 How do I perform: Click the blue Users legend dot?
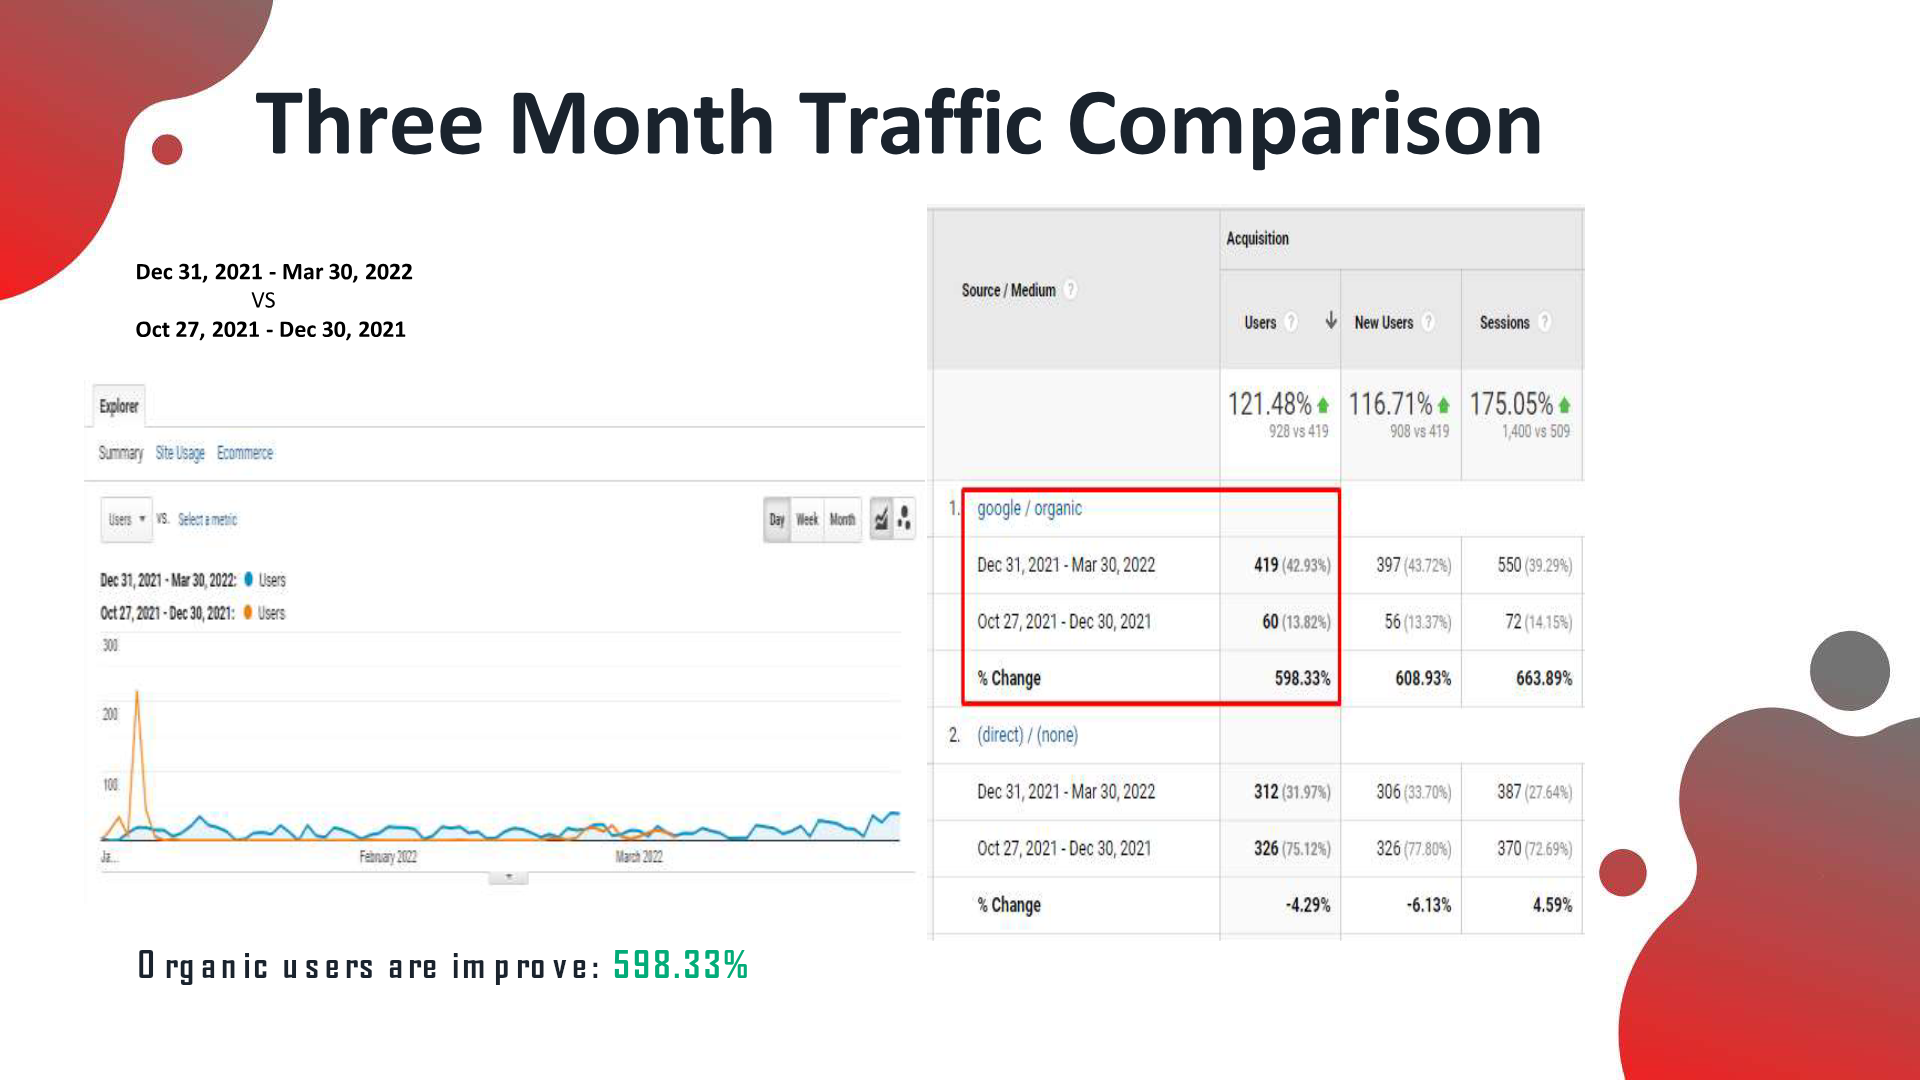pyautogui.click(x=248, y=579)
